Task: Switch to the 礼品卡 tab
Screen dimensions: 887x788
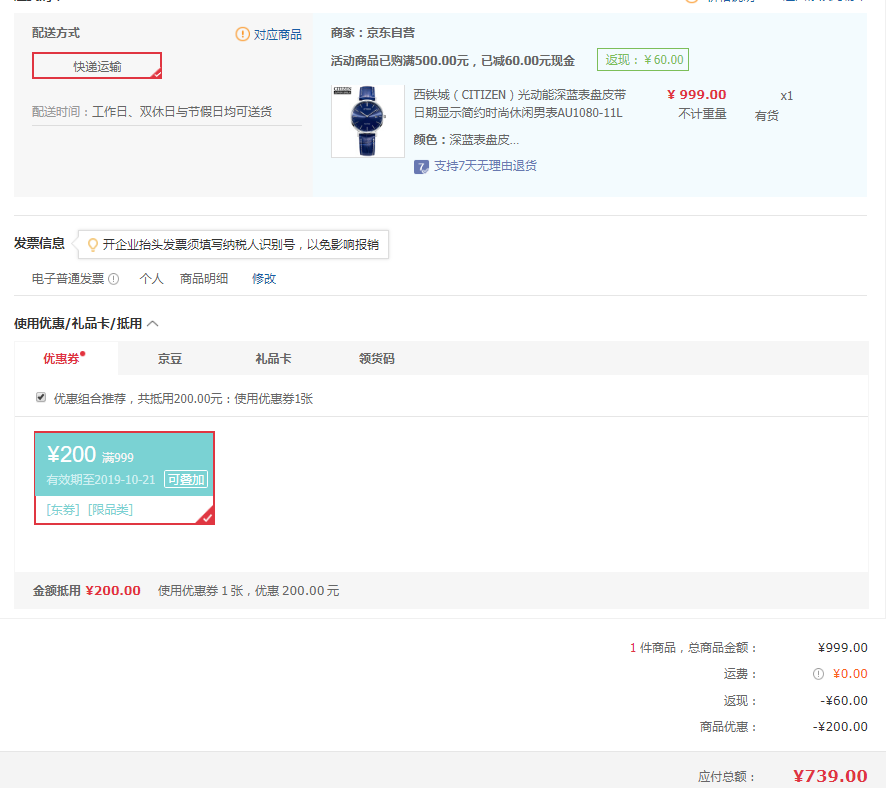Action: coord(273,359)
